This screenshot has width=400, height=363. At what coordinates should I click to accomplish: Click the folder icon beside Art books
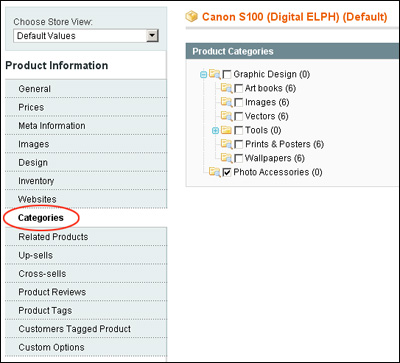click(x=226, y=88)
